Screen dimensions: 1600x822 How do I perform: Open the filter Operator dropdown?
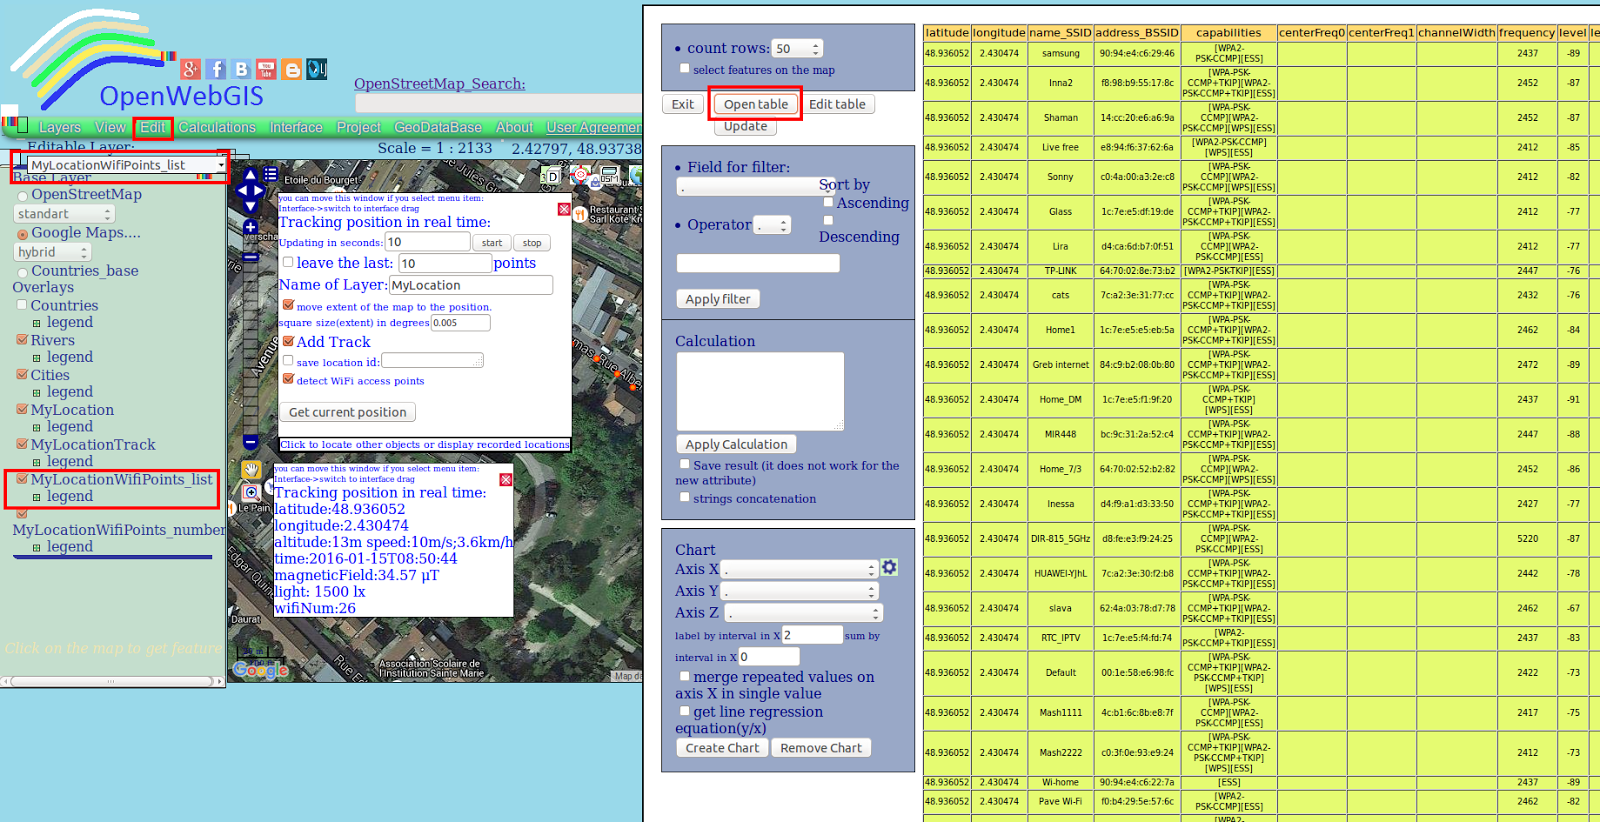pyautogui.click(x=772, y=225)
